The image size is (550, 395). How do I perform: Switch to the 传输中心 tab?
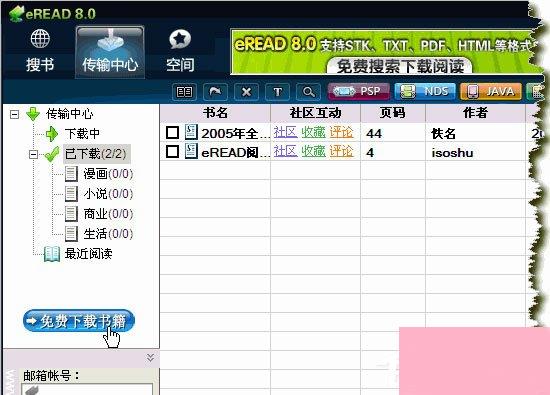click(110, 52)
